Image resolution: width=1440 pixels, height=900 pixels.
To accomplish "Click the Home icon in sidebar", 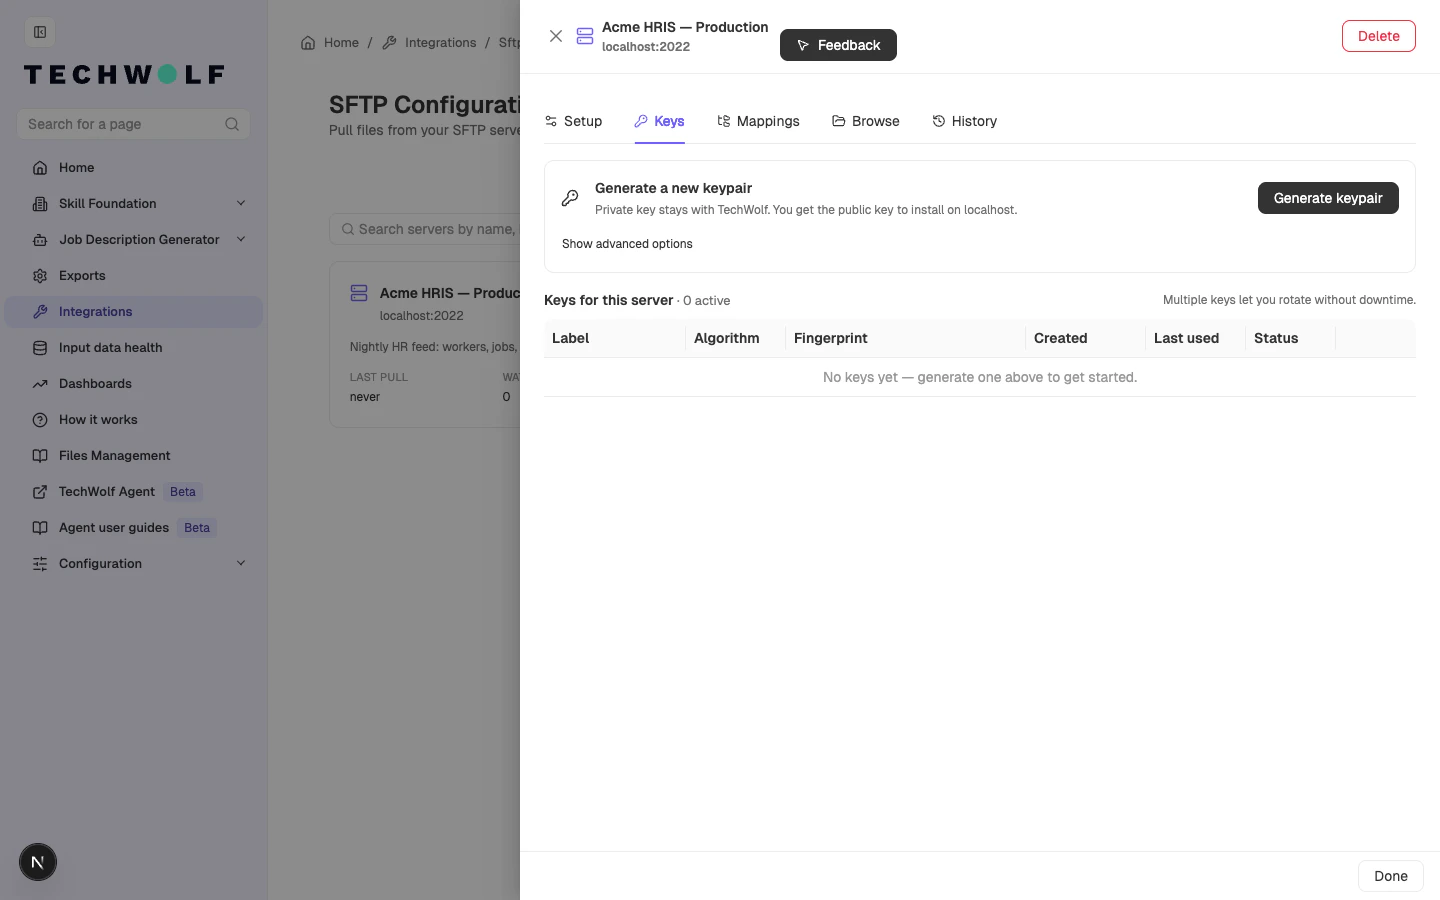I will [x=40, y=168].
